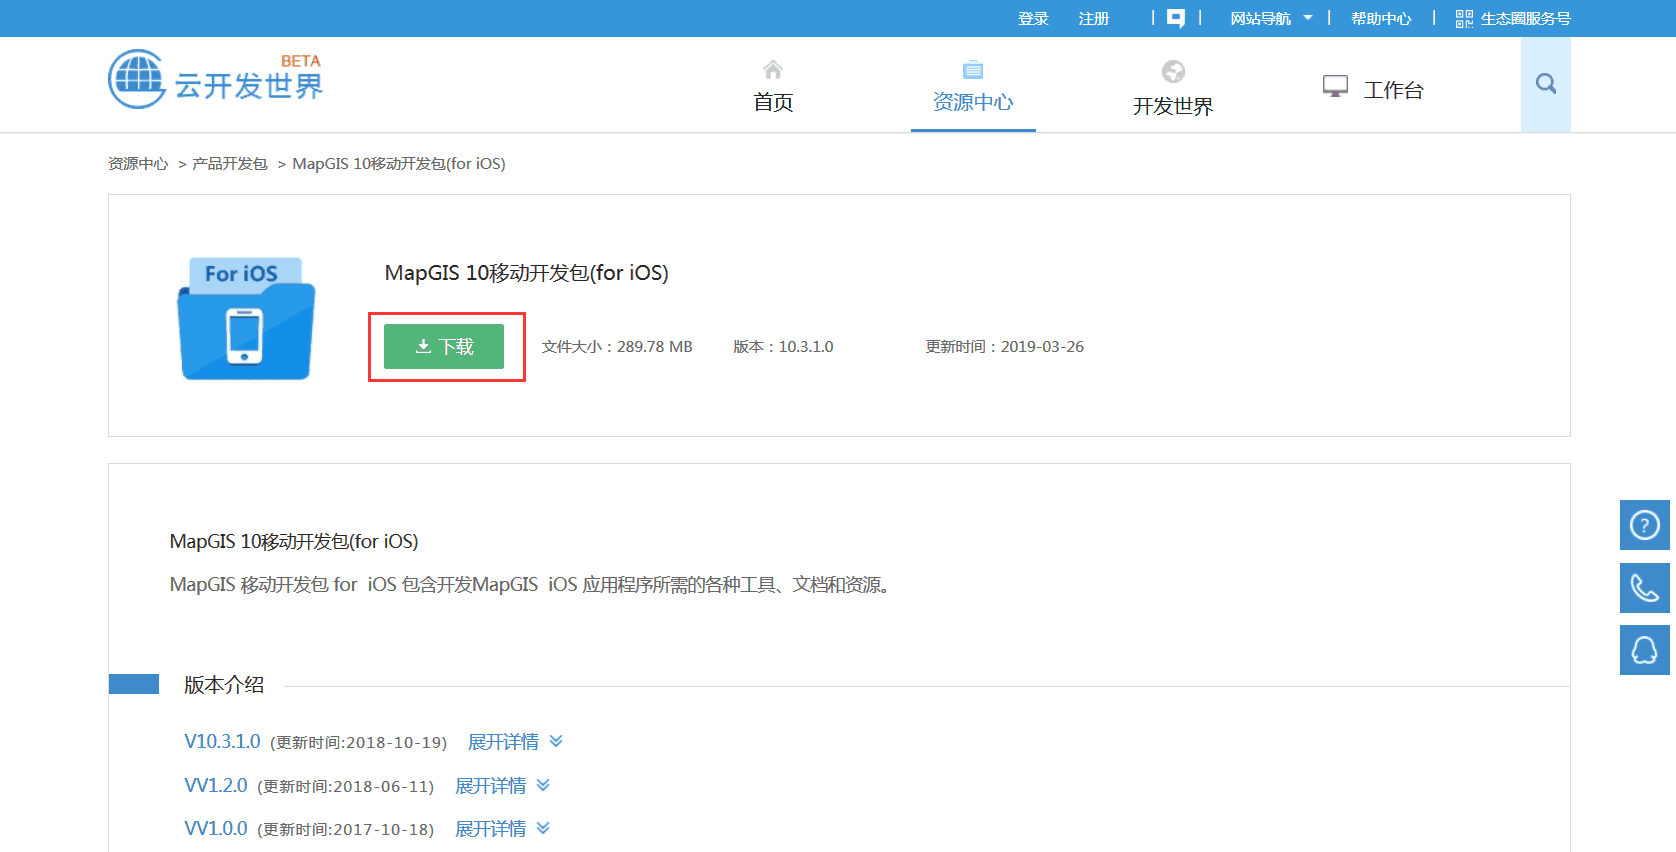The image size is (1676, 852).
Task: Click the For iOS folder thumbnail
Action: click(x=246, y=318)
